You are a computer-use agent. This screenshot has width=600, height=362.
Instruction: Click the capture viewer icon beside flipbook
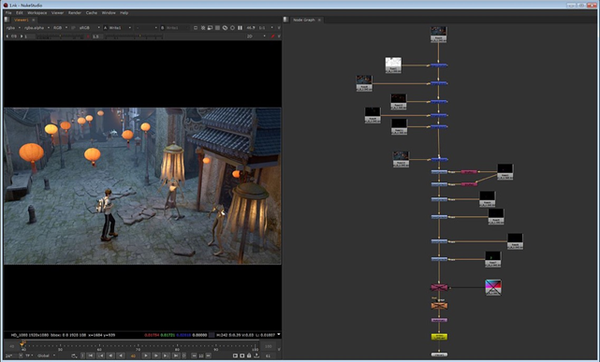(242, 355)
